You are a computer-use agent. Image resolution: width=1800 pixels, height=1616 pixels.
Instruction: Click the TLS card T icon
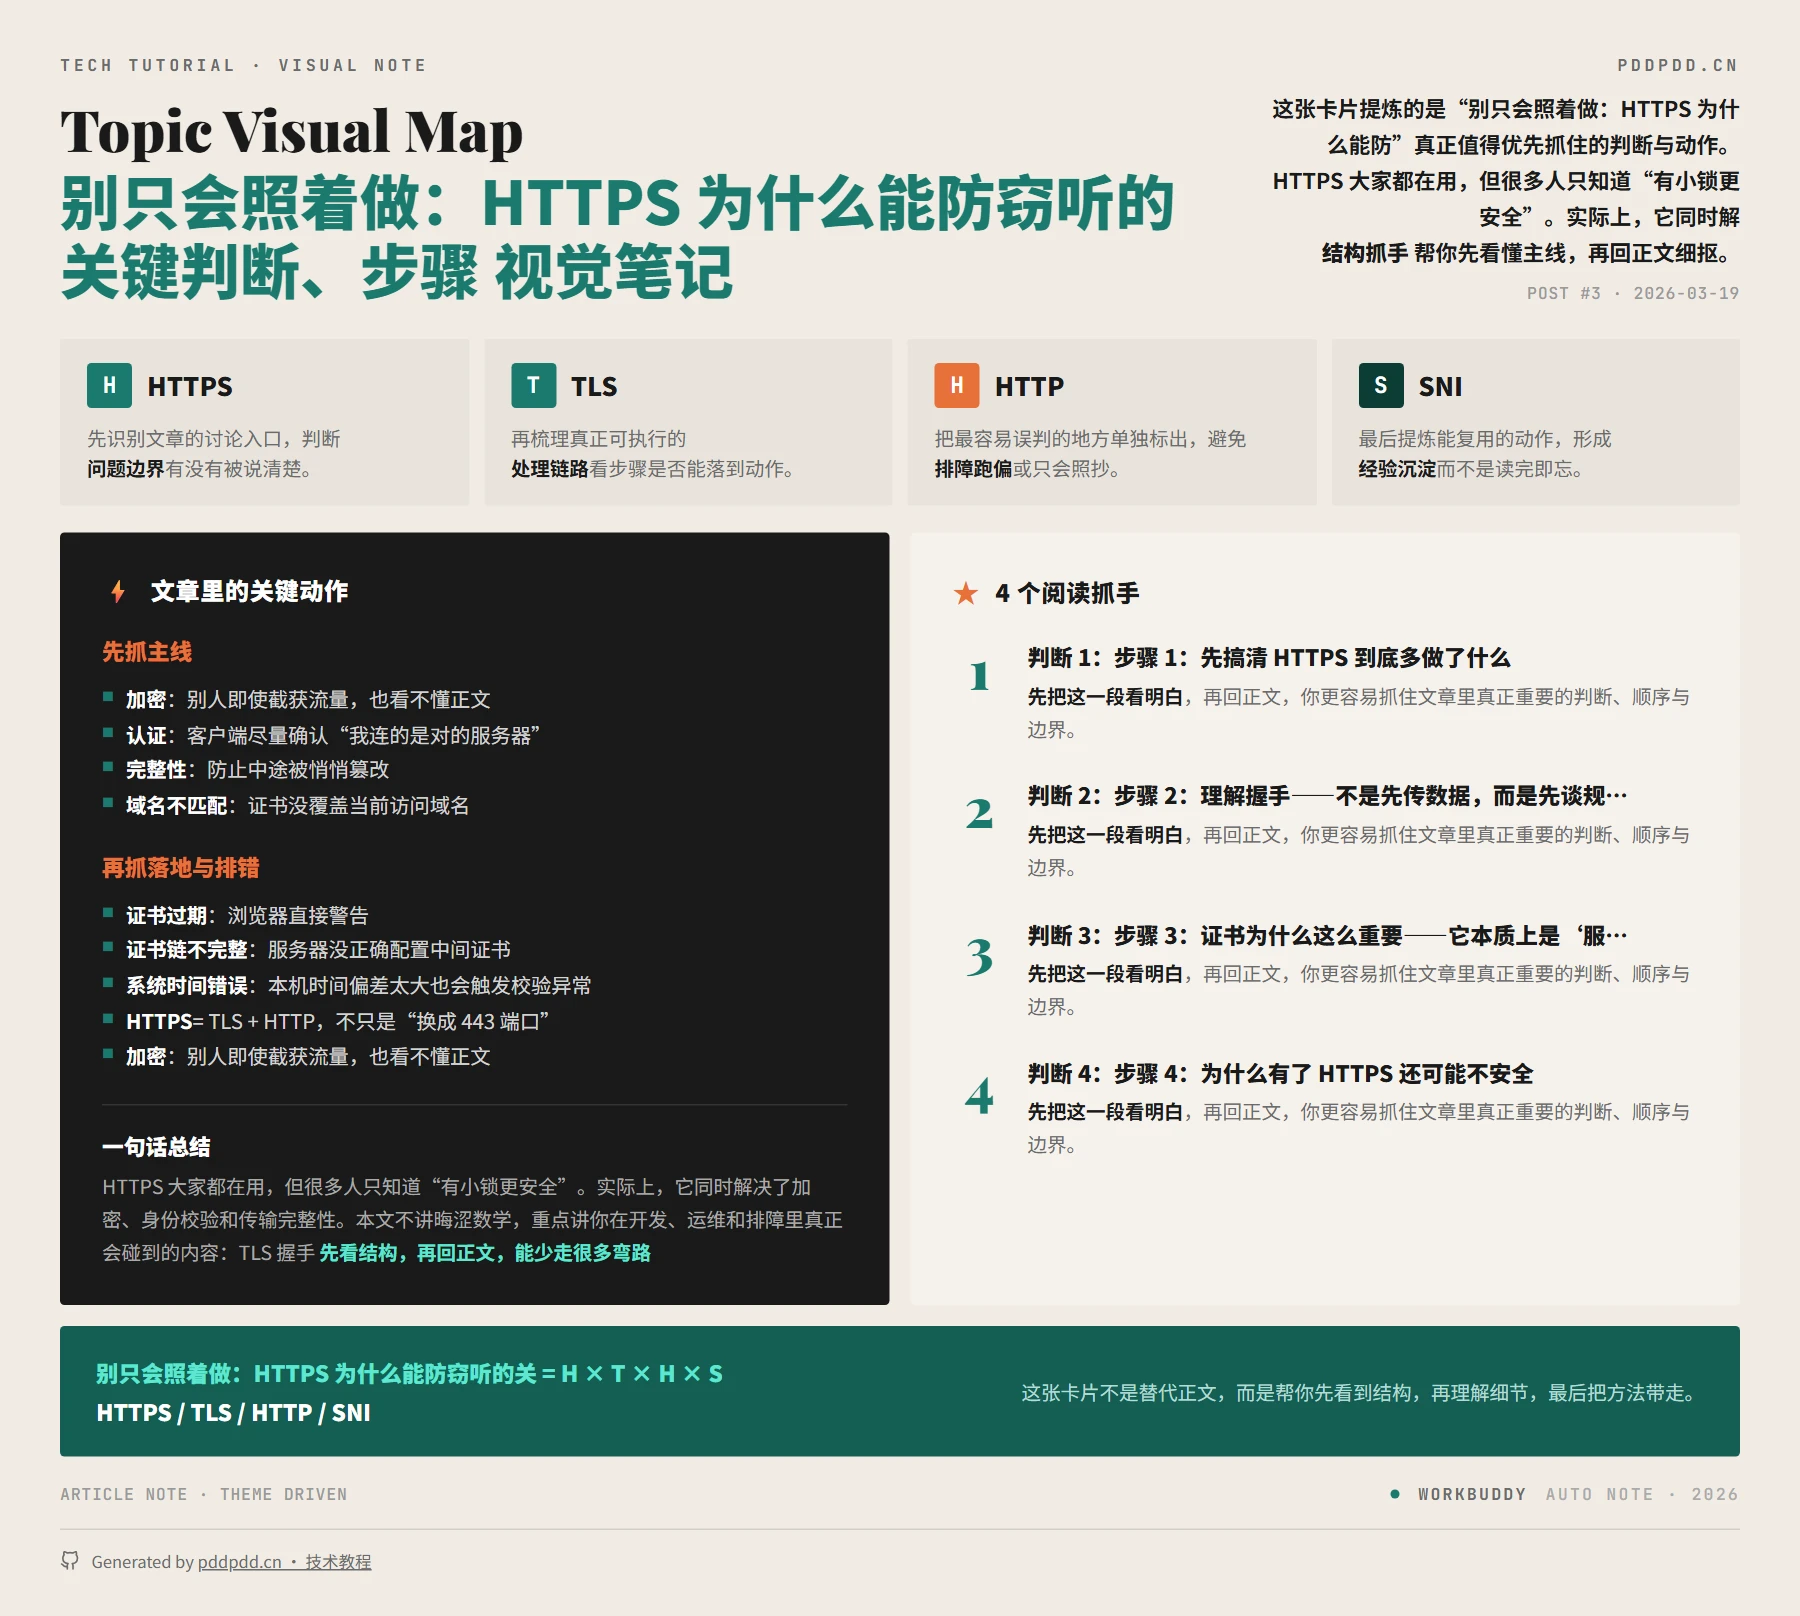click(x=533, y=386)
